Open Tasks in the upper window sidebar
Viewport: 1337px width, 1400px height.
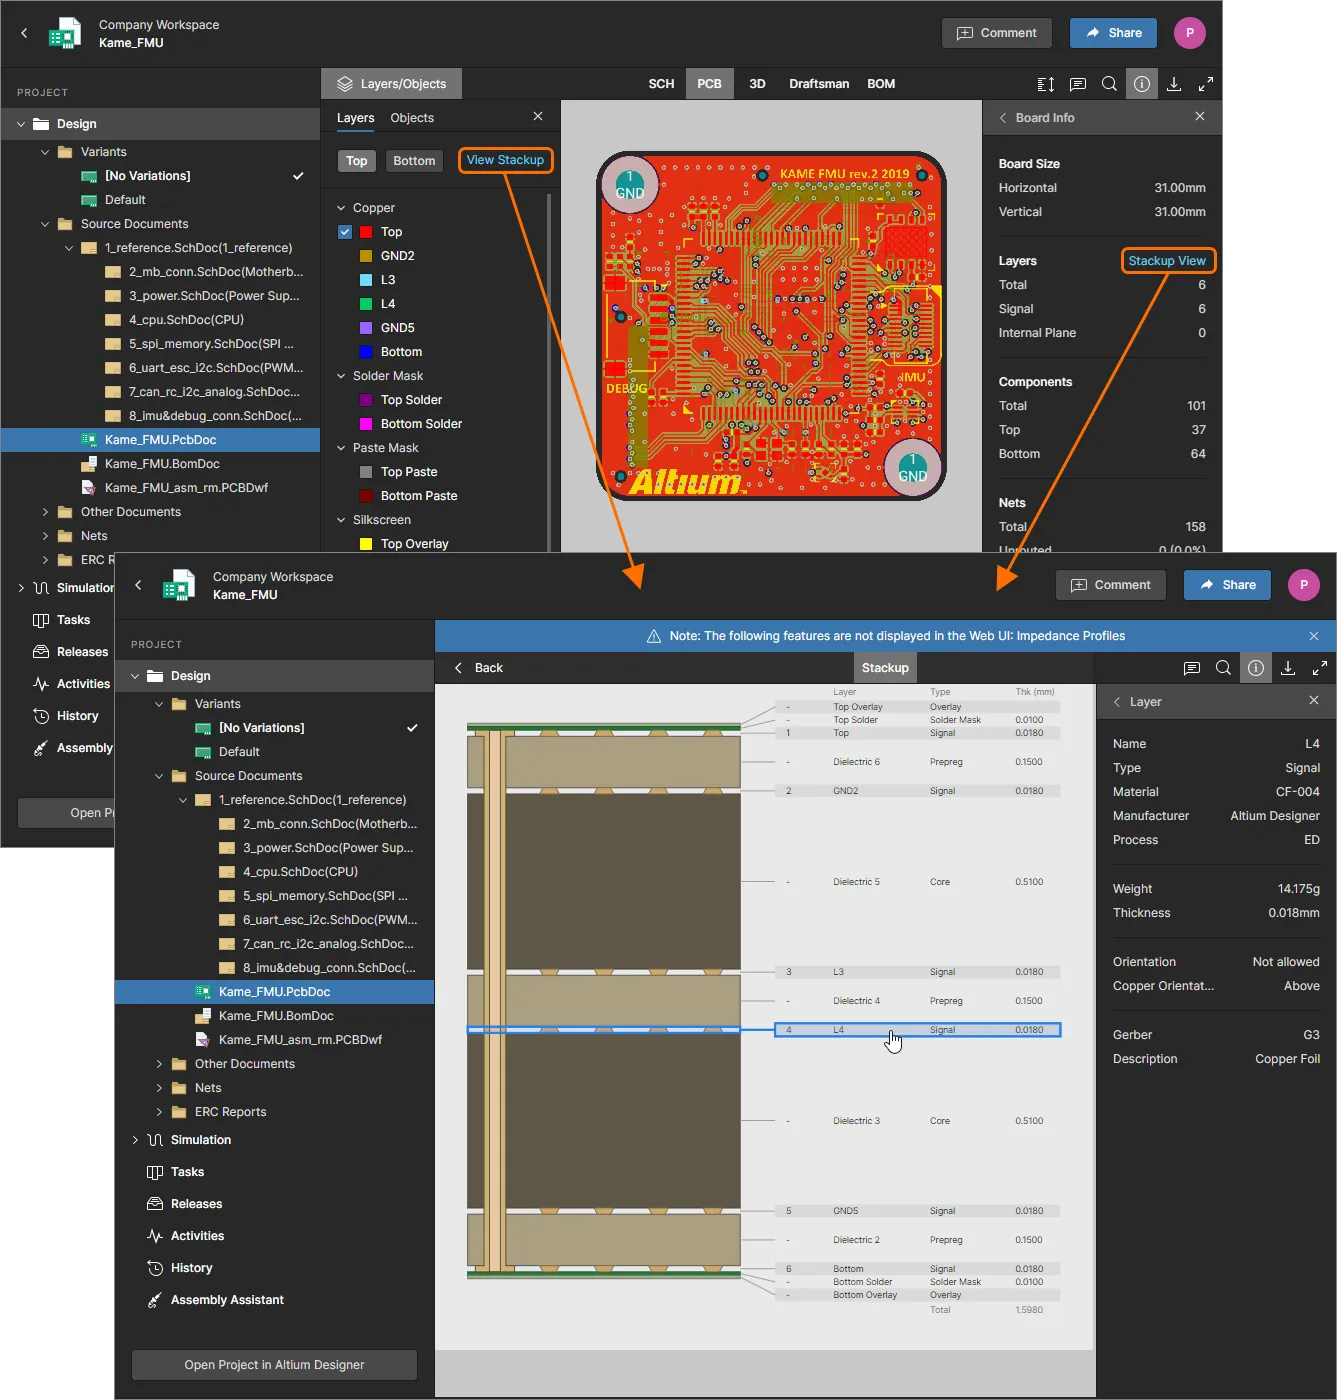73,620
